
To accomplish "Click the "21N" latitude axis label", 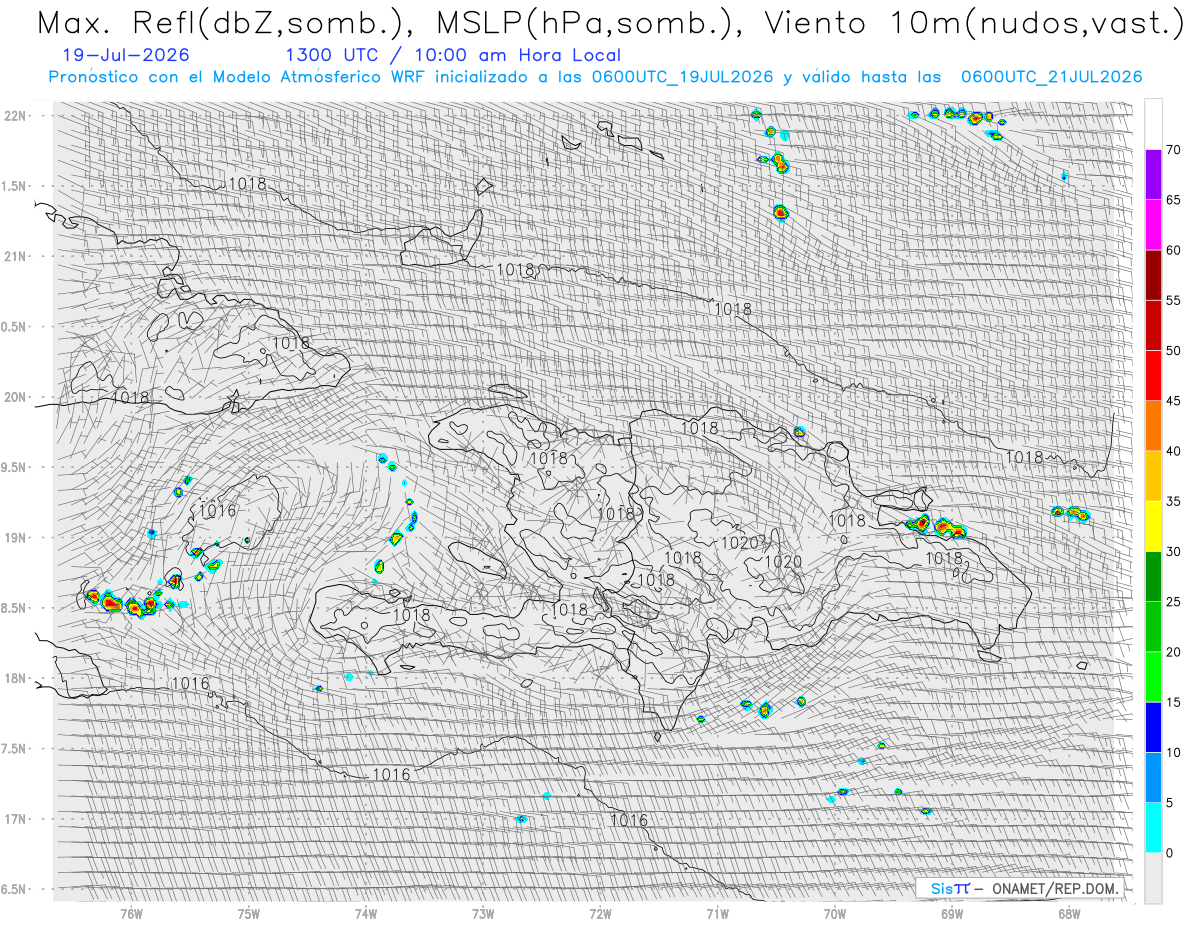I will (x=15, y=256).
